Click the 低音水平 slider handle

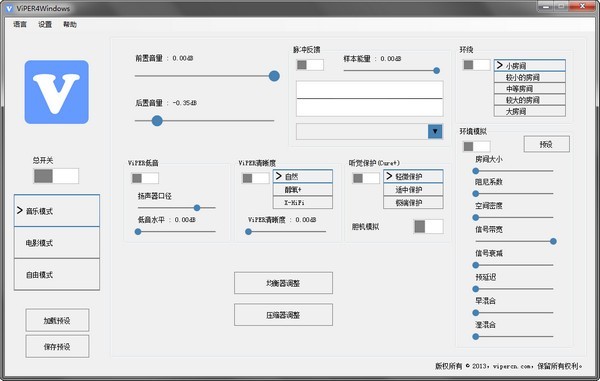(138, 231)
